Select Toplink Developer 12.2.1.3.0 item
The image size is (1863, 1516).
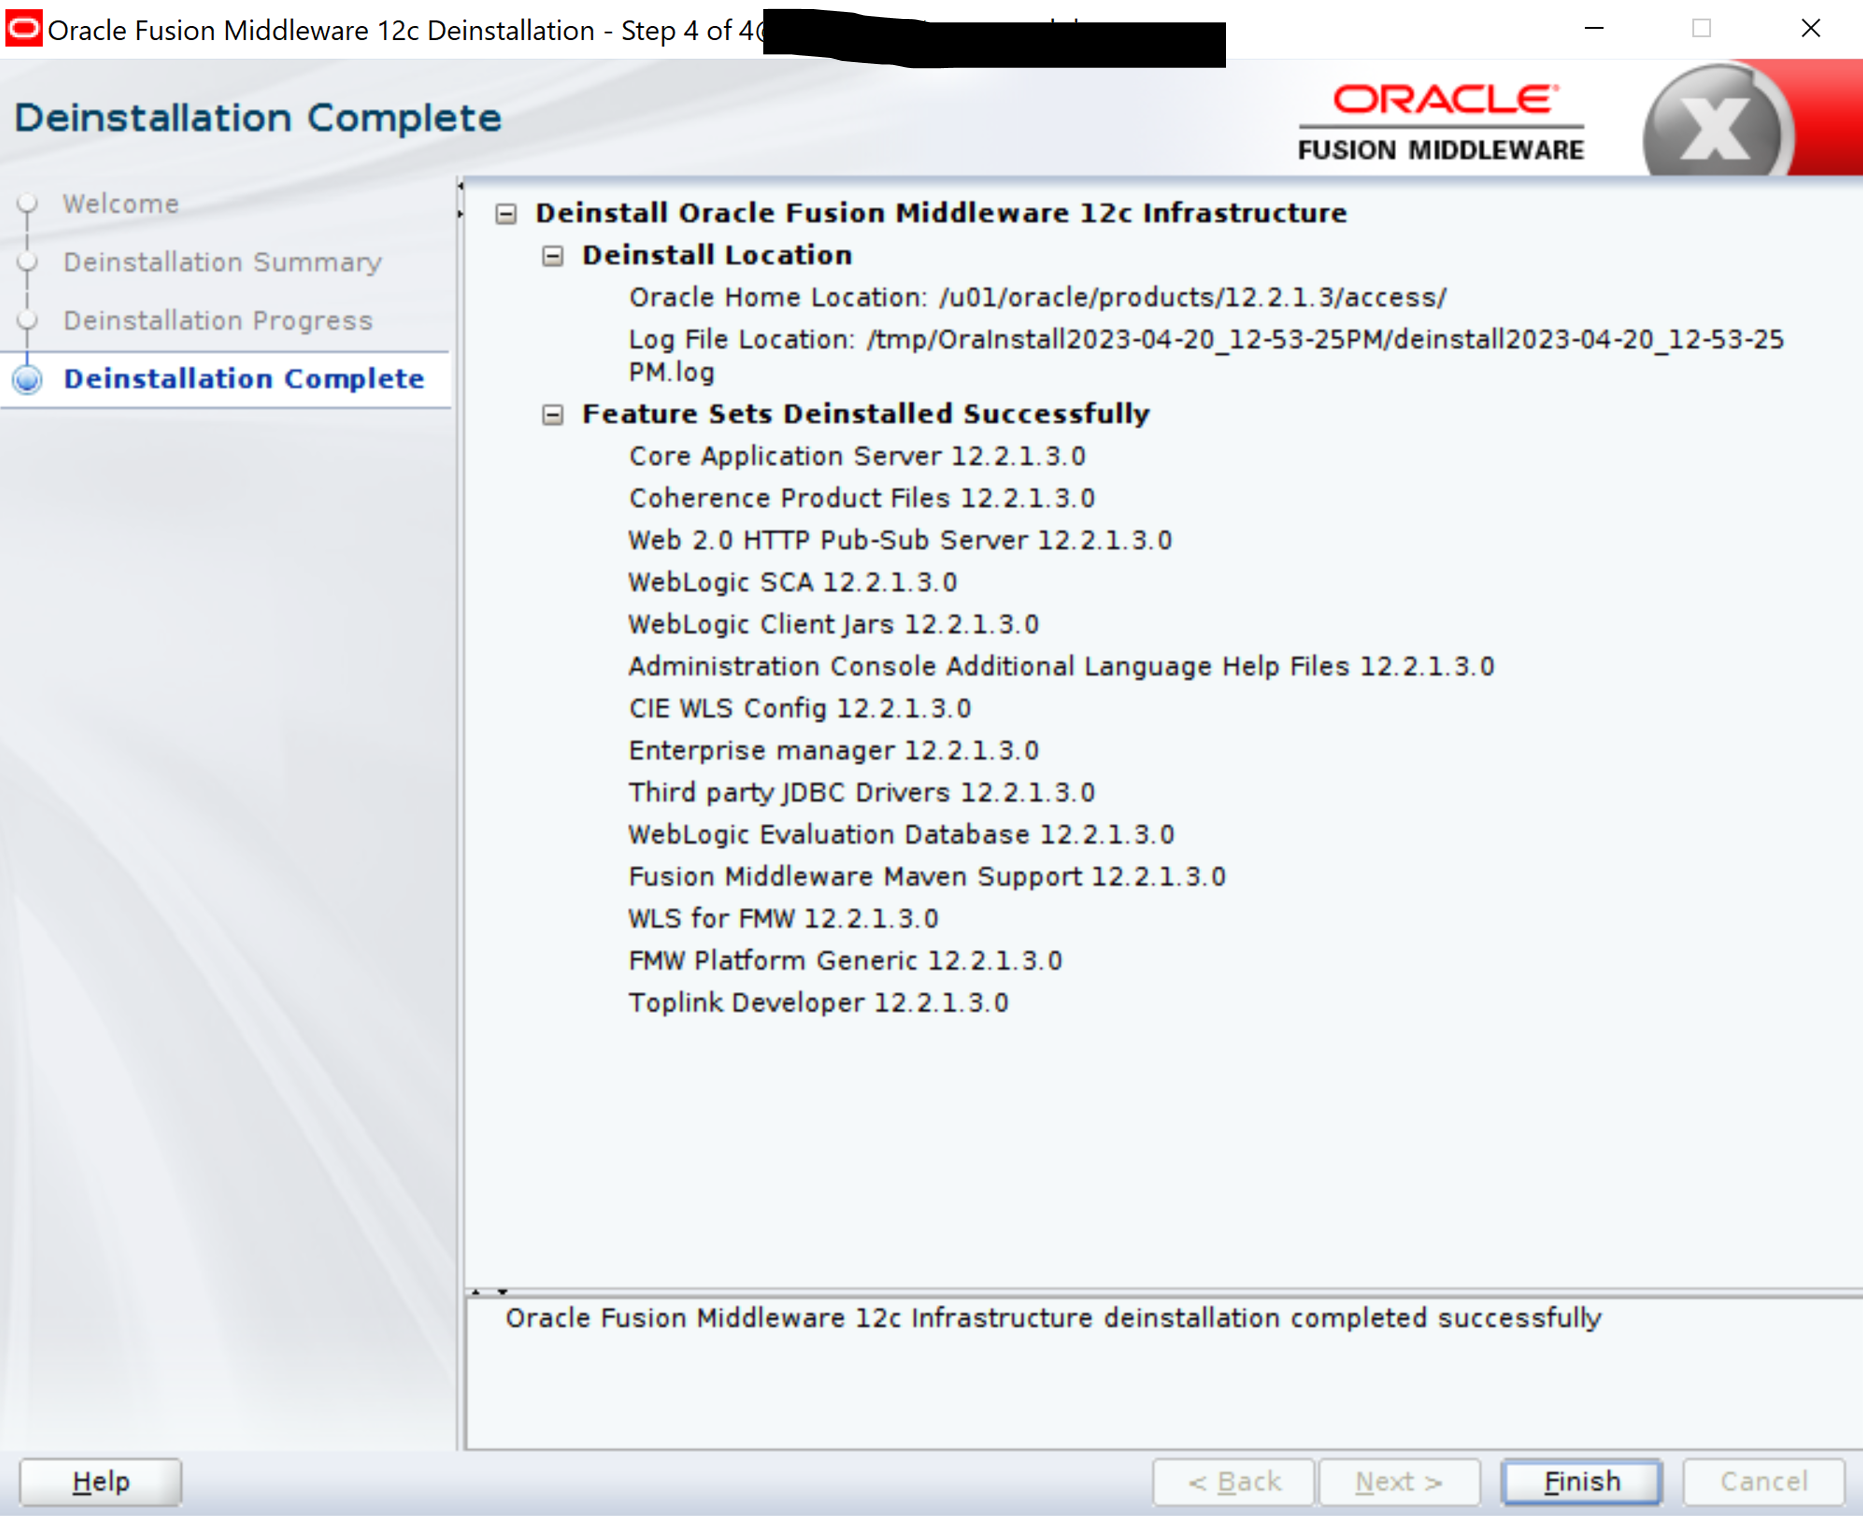pyautogui.click(x=818, y=1003)
